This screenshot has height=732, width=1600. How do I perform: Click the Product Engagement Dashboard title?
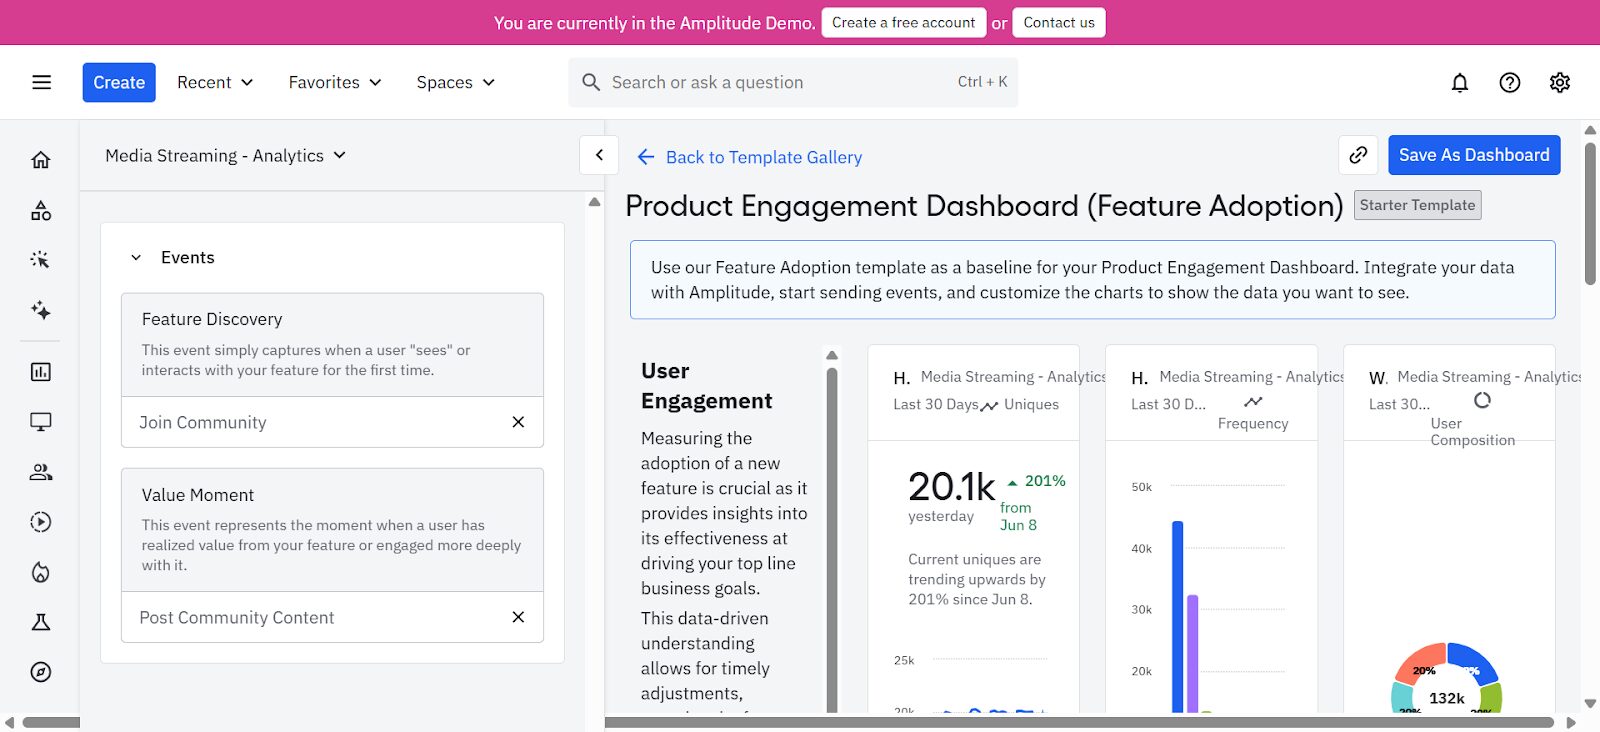click(984, 206)
